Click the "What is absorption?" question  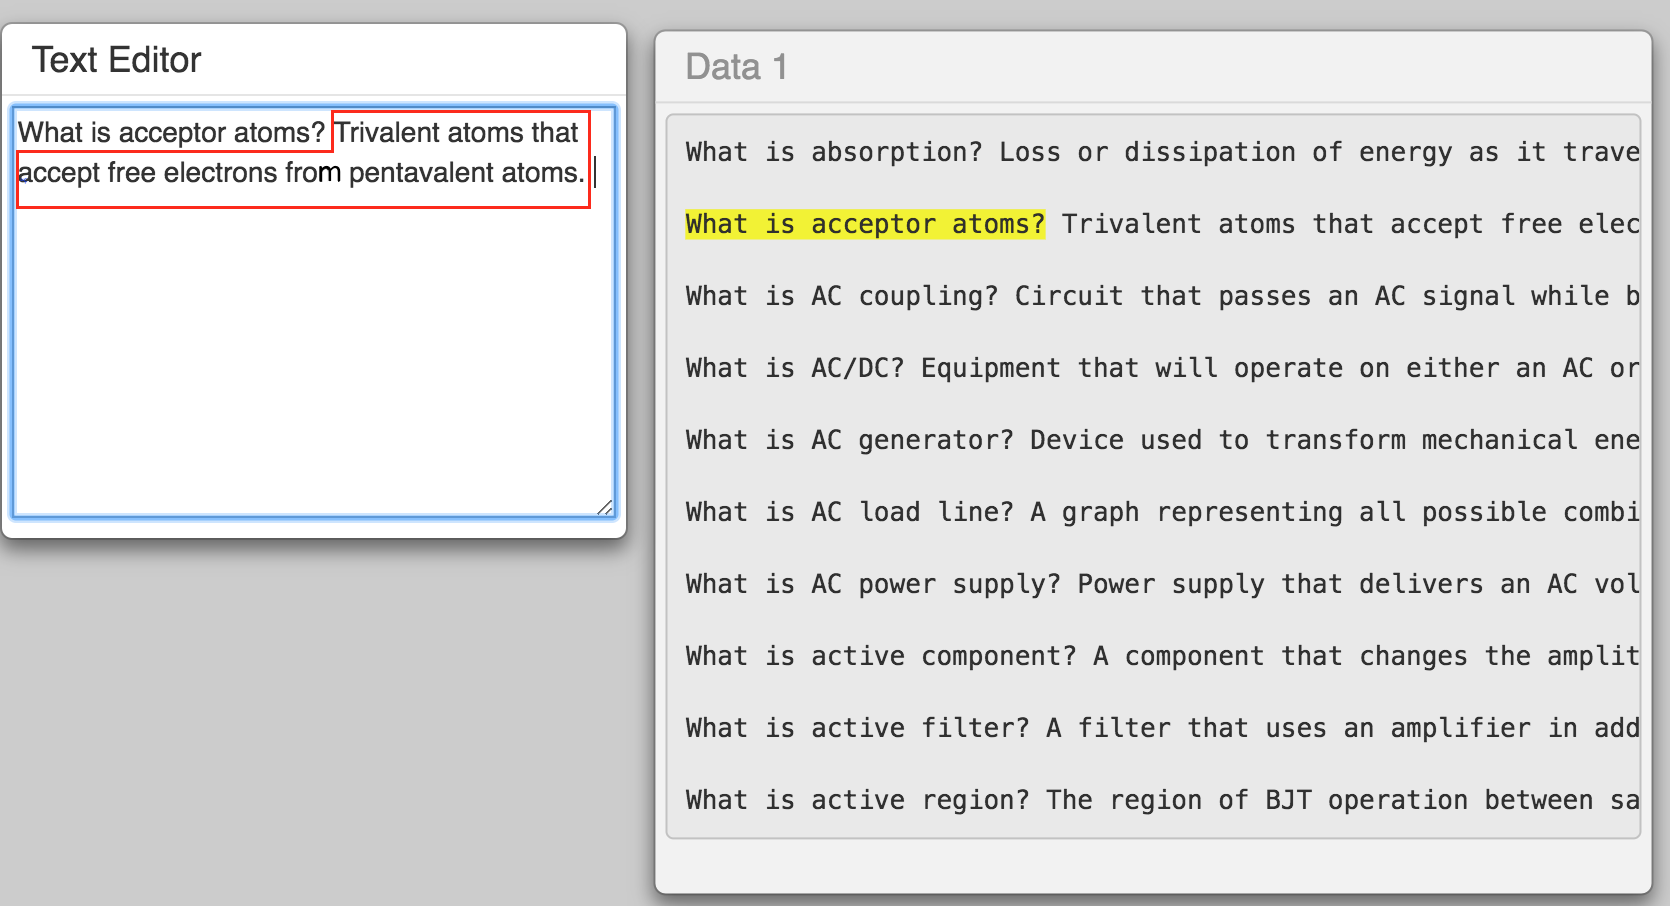(x=834, y=152)
